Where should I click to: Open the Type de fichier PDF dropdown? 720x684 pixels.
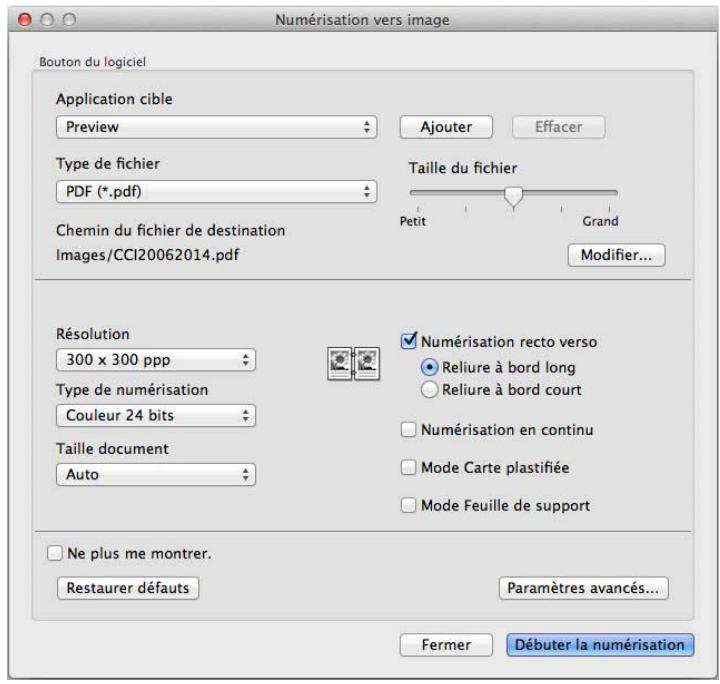coord(216,191)
